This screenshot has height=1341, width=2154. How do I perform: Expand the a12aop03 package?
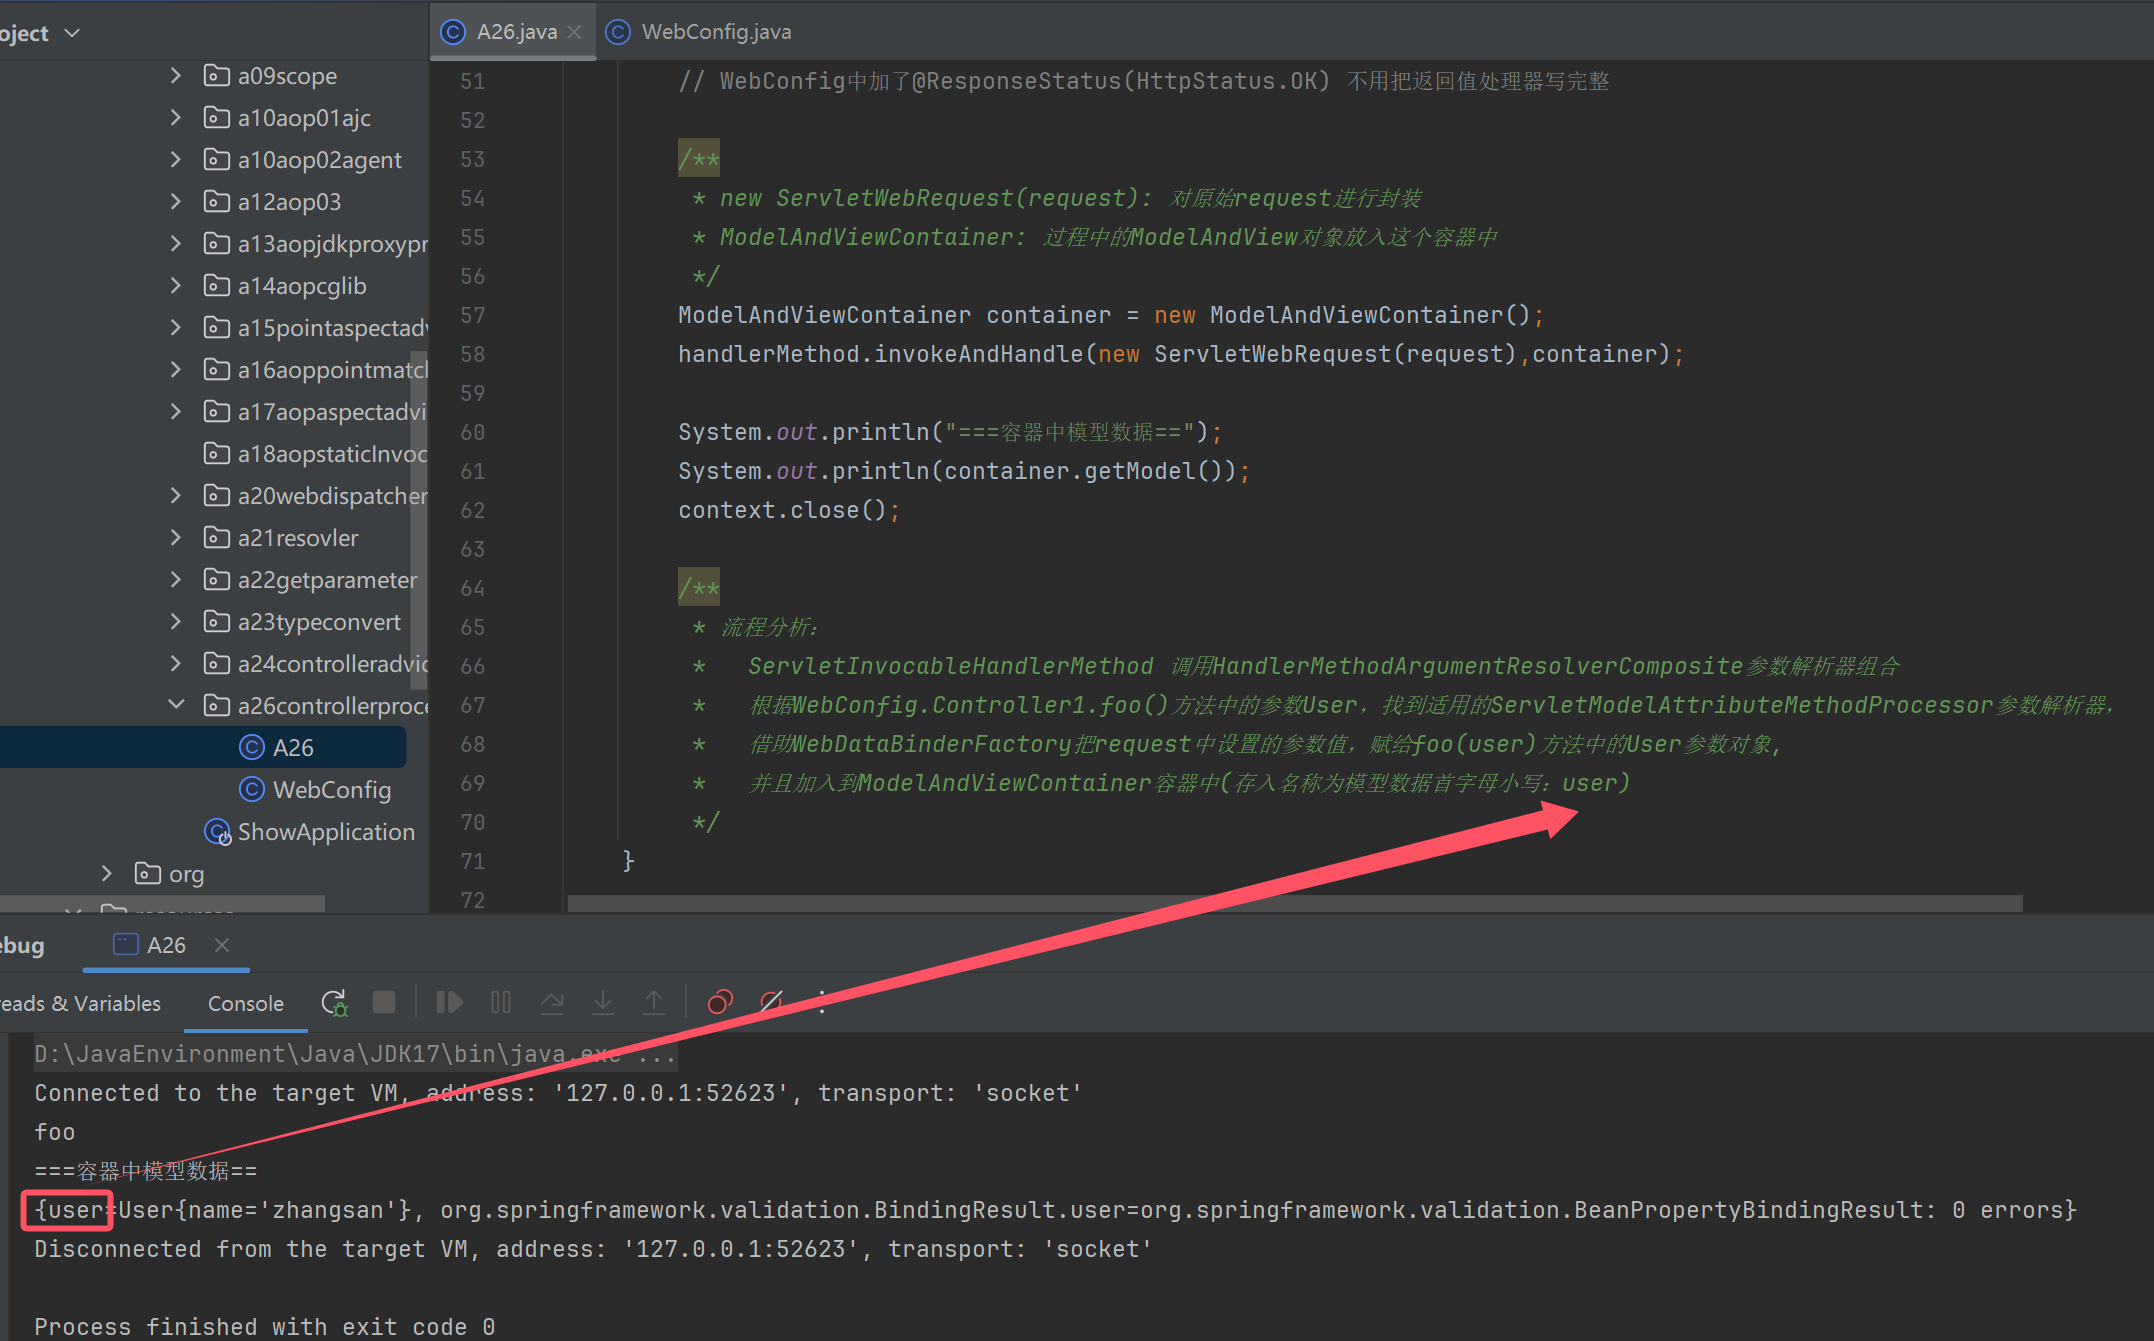pyautogui.click(x=176, y=202)
